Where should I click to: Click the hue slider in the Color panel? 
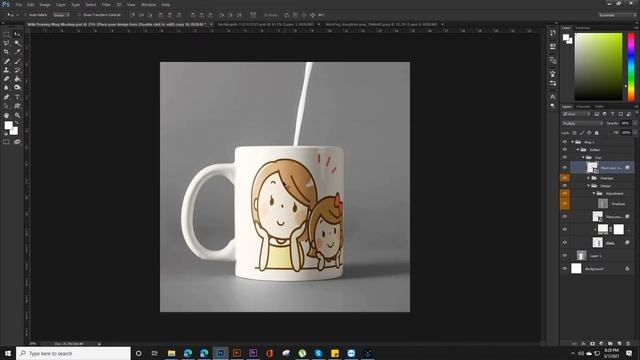click(x=631, y=67)
